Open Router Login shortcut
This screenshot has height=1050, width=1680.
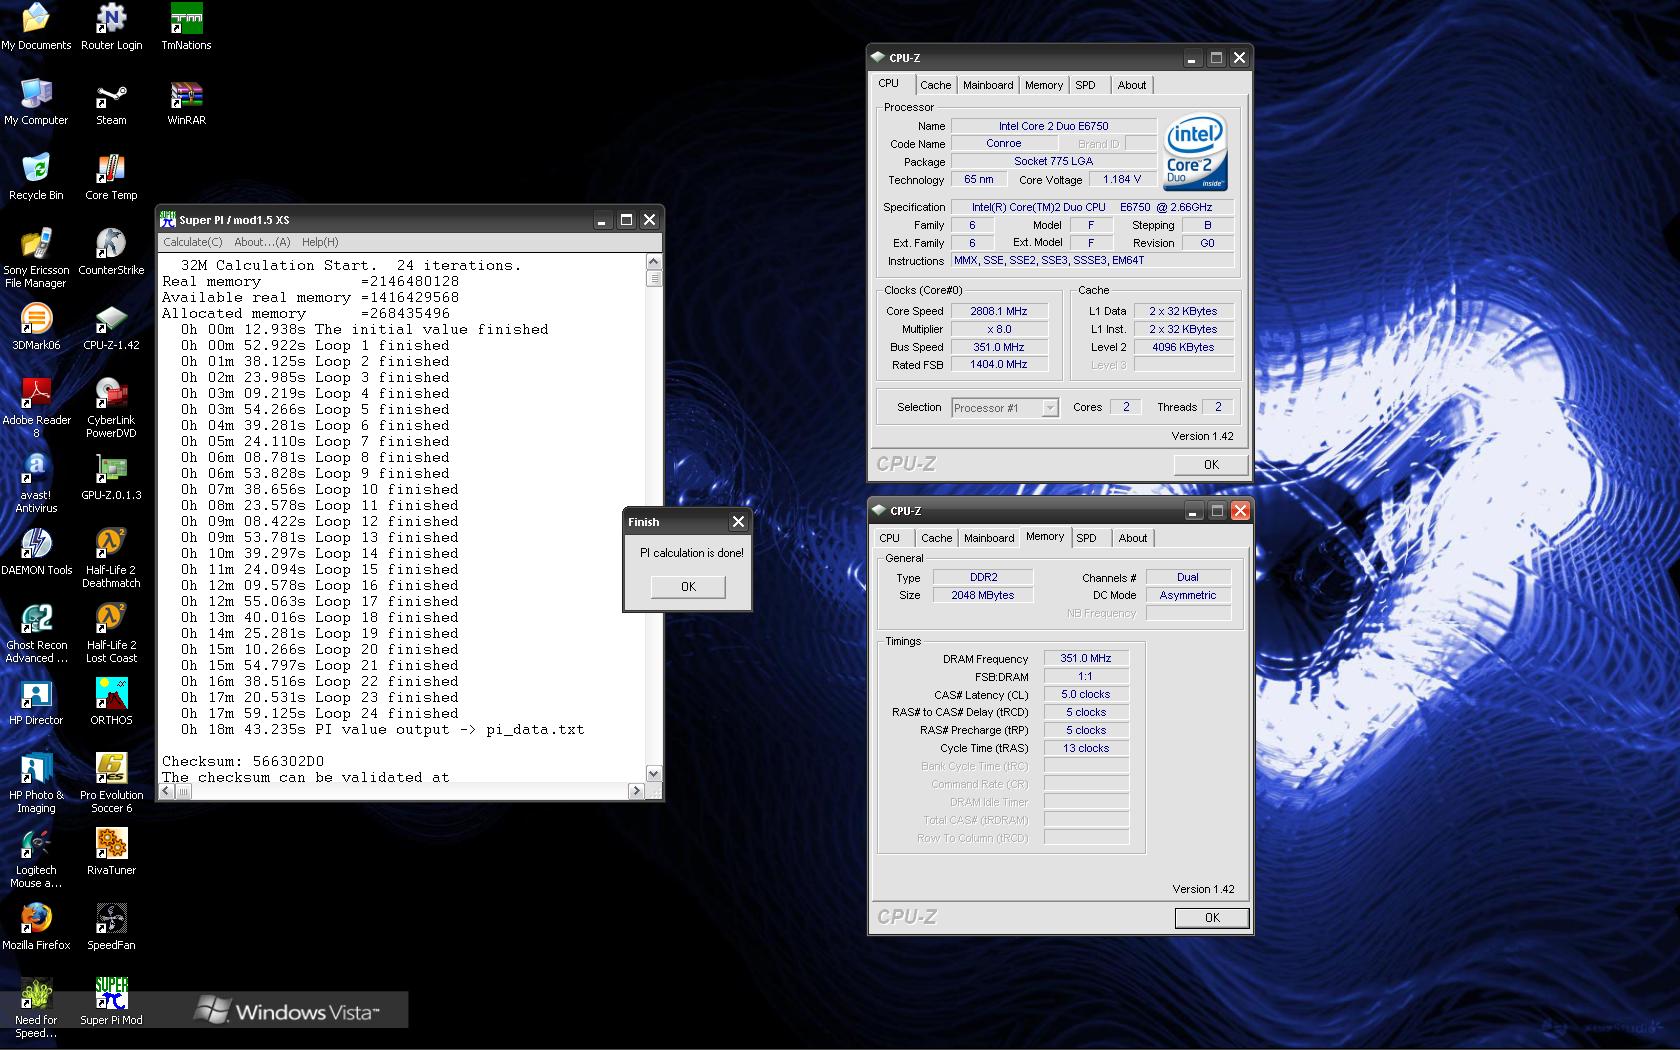[x=111, y=27]
